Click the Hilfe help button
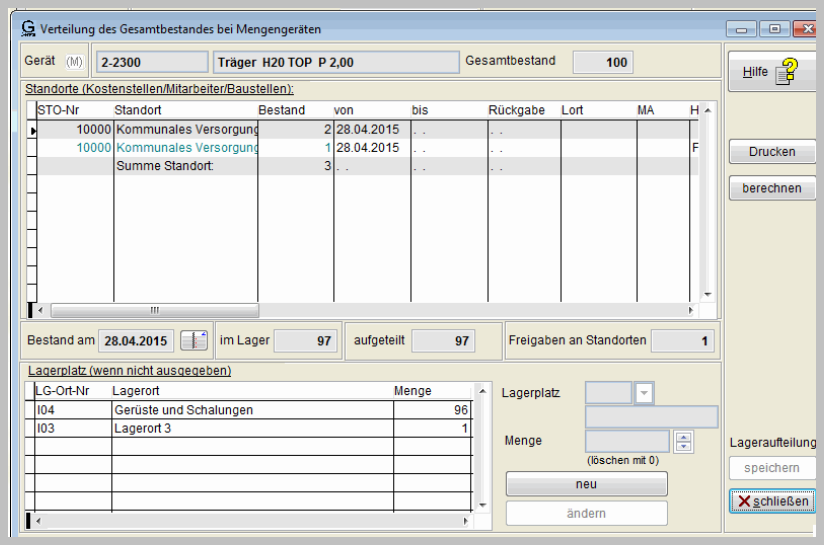This screenshot has height=545, width=824. (772, 72)
